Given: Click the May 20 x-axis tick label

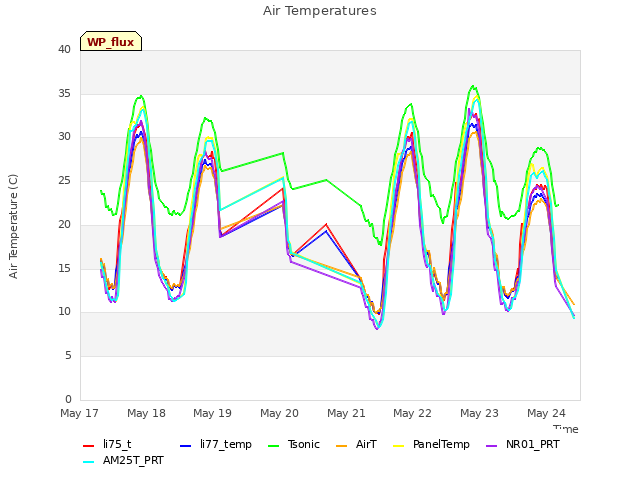Looking at the screenshot, I should click(279, 413).
